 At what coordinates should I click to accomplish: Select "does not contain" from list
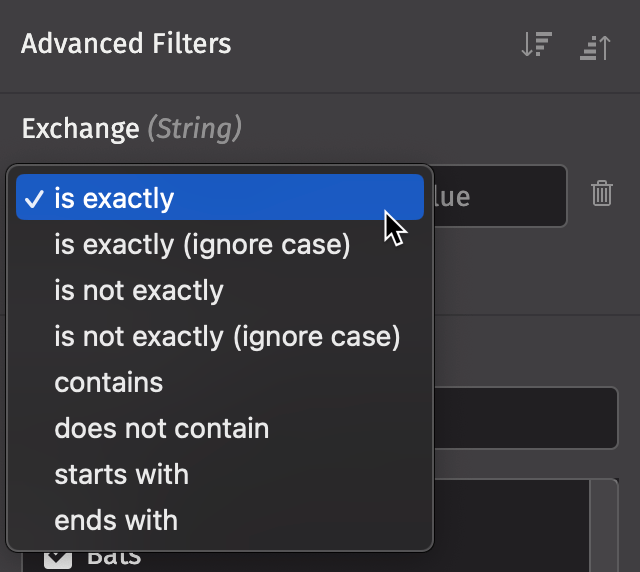pos(161,429)
